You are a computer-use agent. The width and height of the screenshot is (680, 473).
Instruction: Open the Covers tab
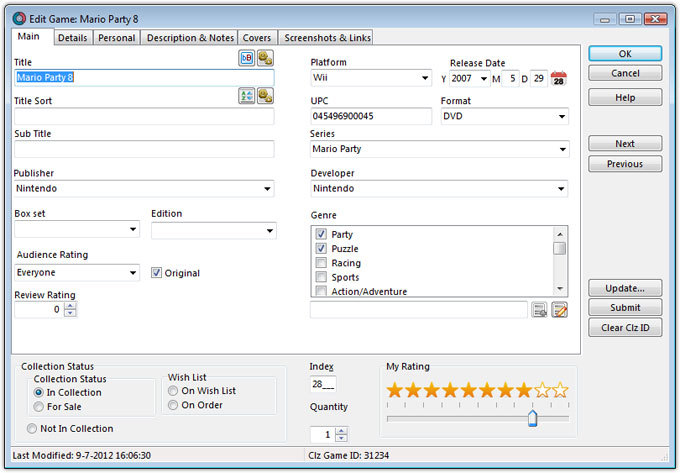coord(257,38)
